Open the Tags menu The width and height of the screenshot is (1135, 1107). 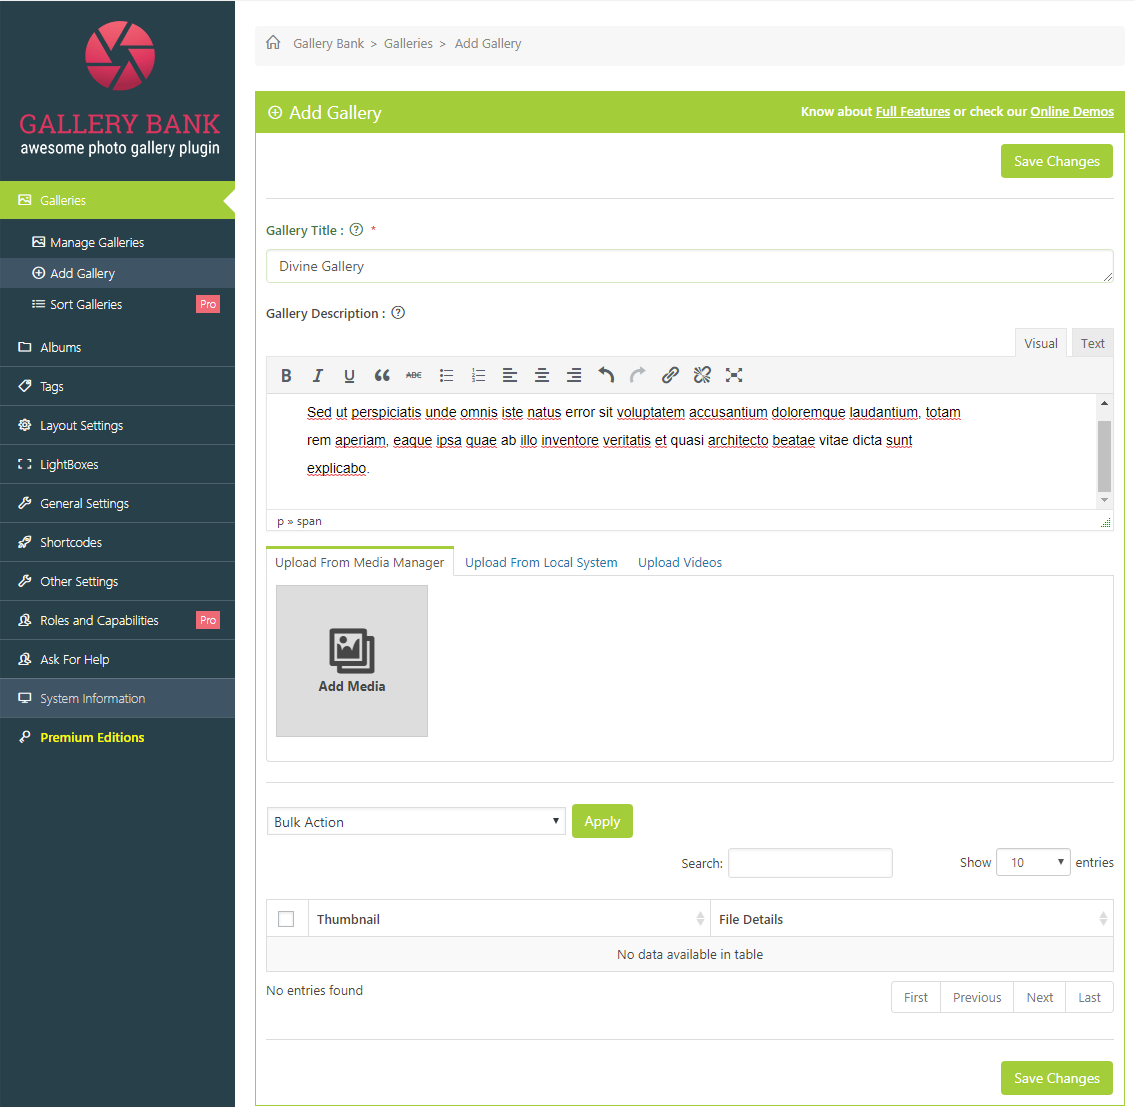click(x=117, y=387)
